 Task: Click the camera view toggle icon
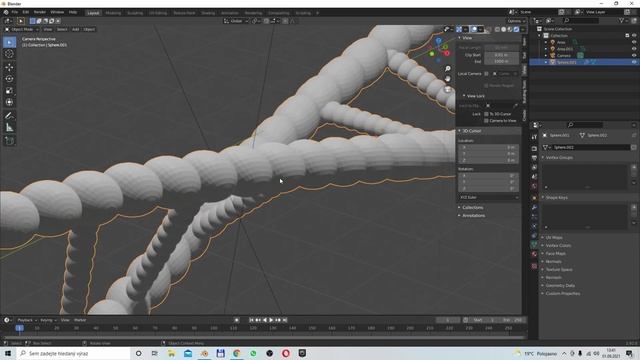pyautogui.click(x=448, y=89)
